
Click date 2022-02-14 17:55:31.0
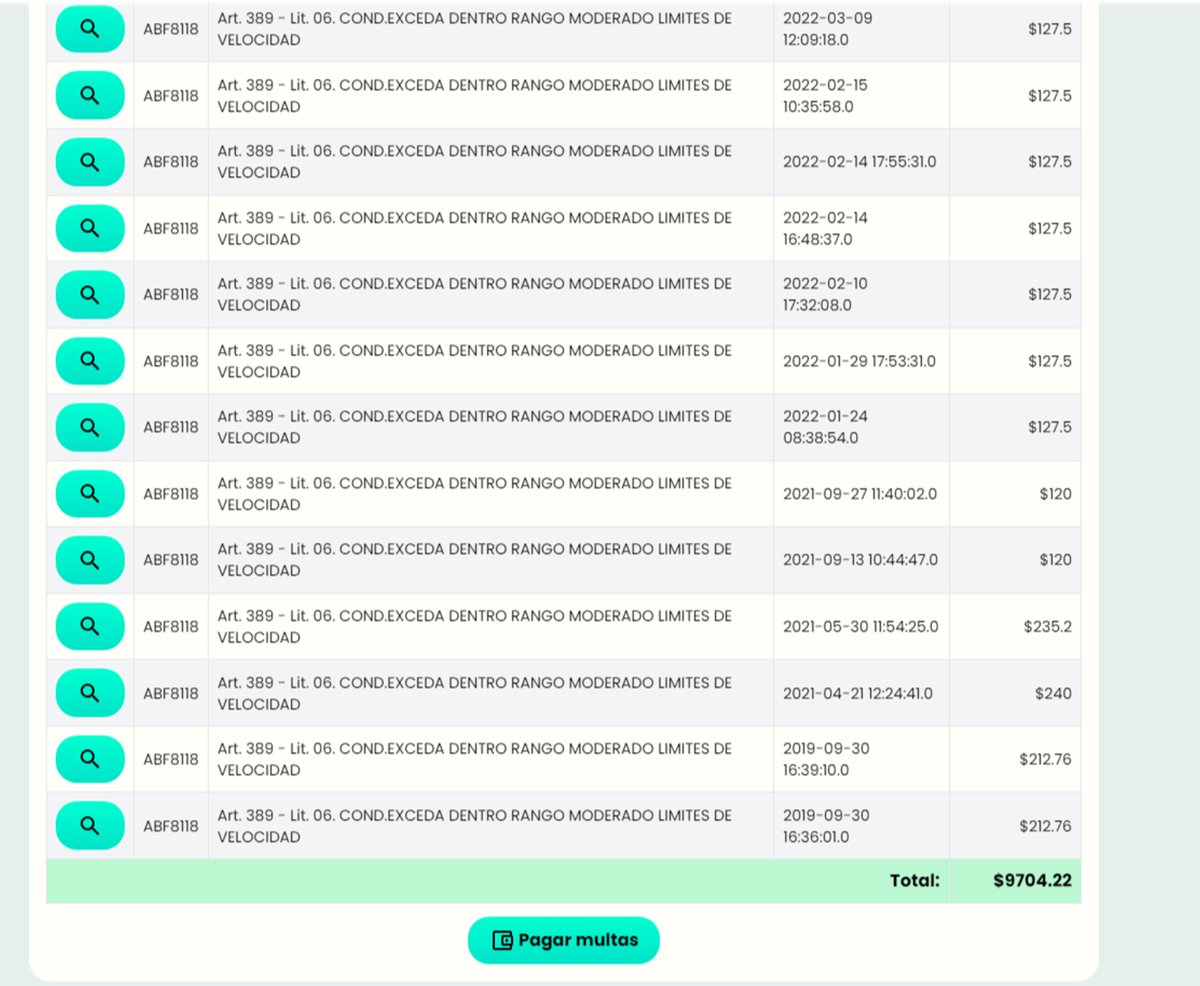(860, 162)
